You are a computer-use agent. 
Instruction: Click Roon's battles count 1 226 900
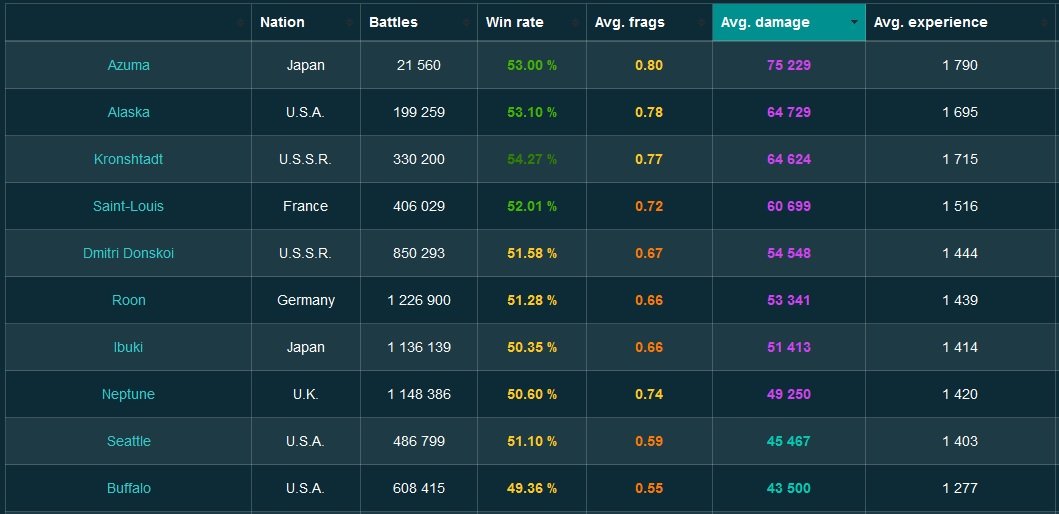419,300
